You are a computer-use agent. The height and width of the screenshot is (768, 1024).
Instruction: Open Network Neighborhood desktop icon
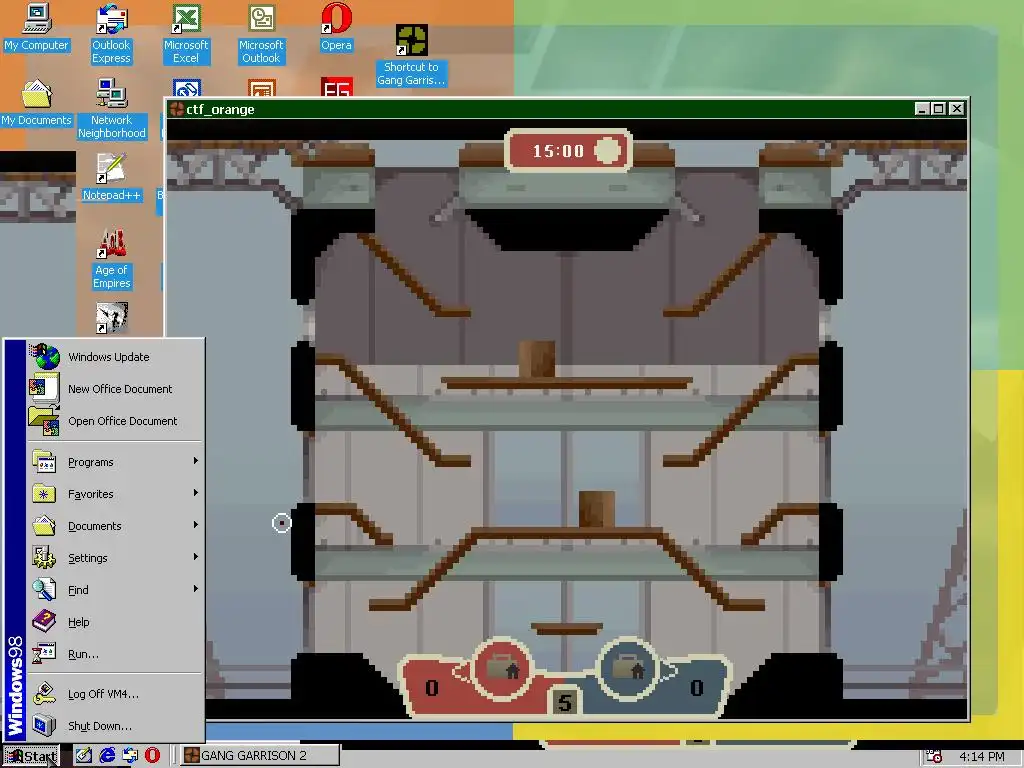coord(112,108)
